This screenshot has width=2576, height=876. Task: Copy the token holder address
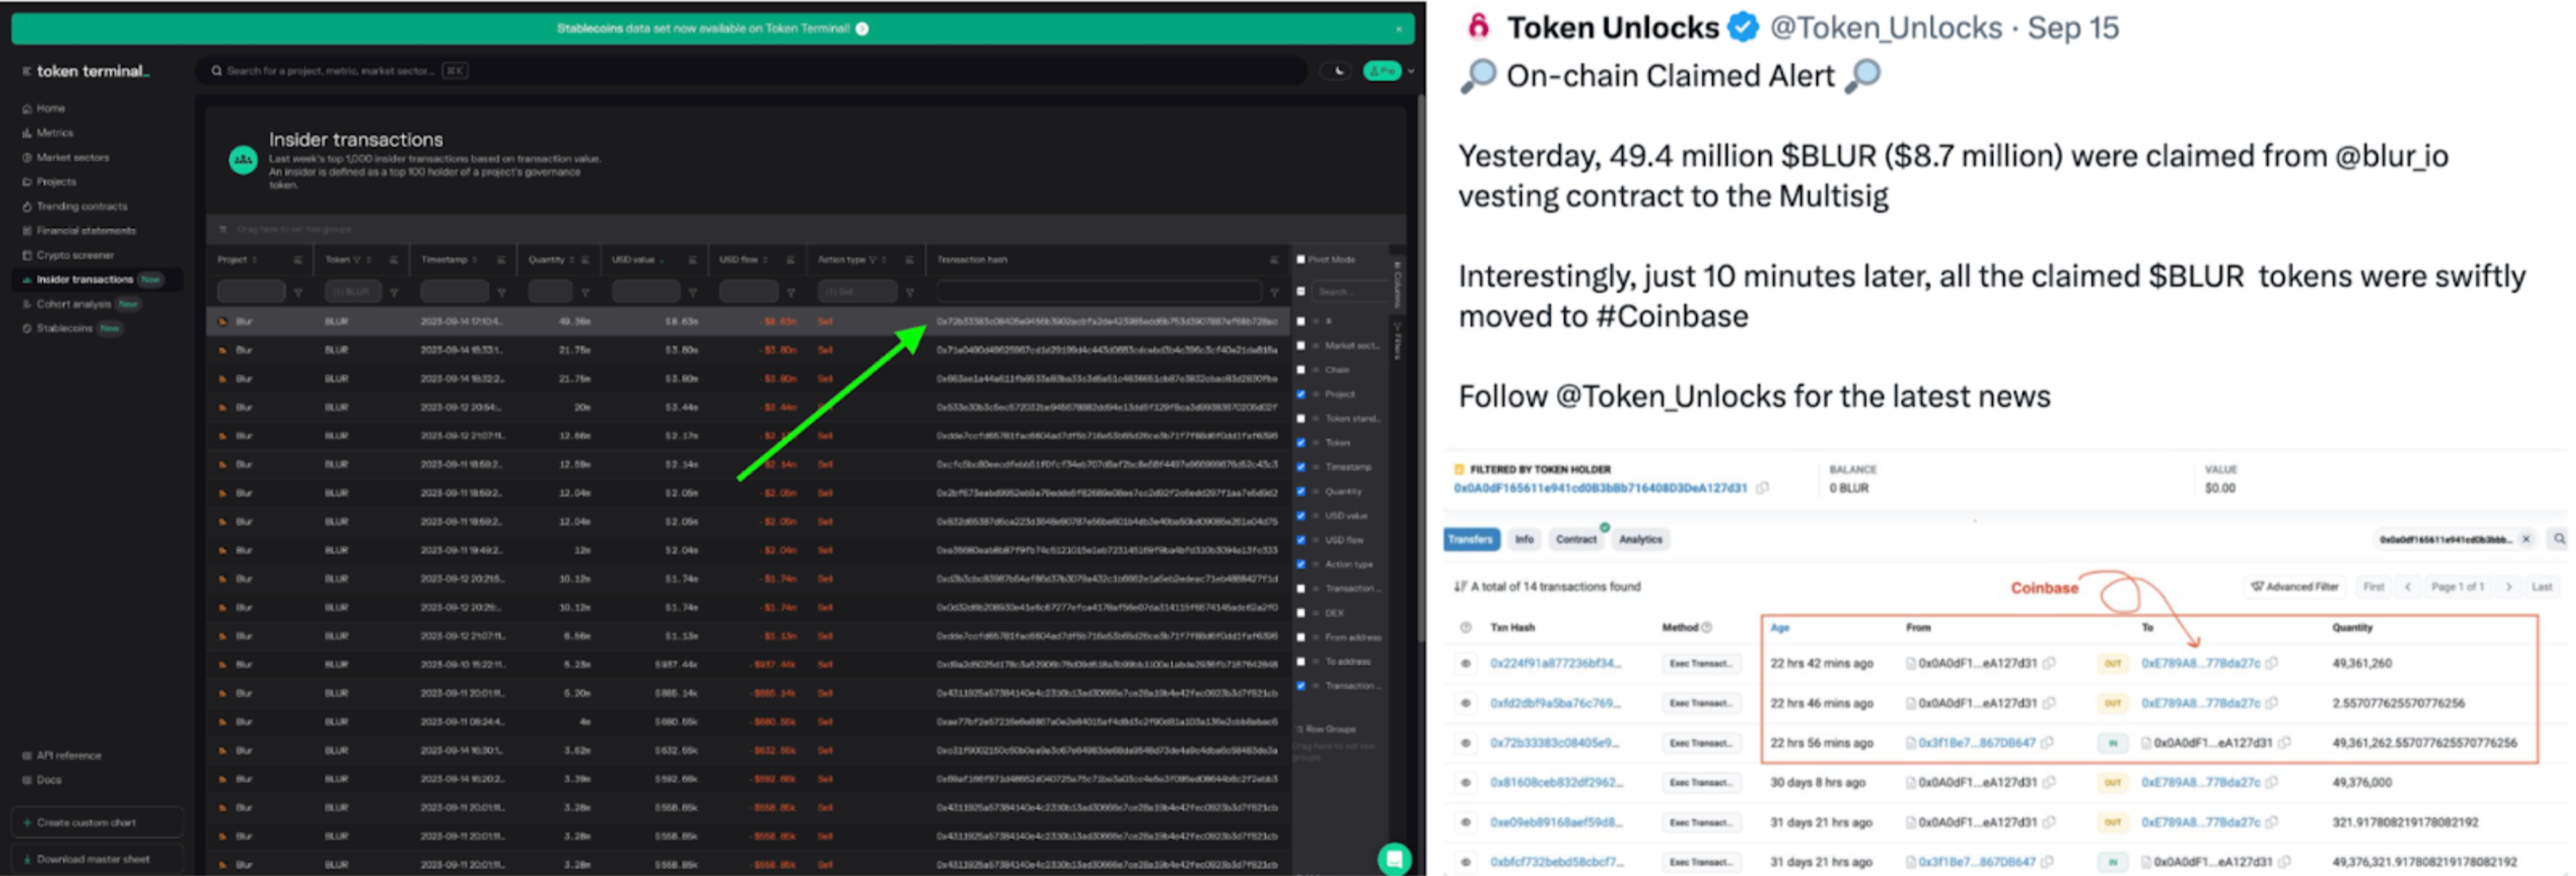pos(1762,488)
